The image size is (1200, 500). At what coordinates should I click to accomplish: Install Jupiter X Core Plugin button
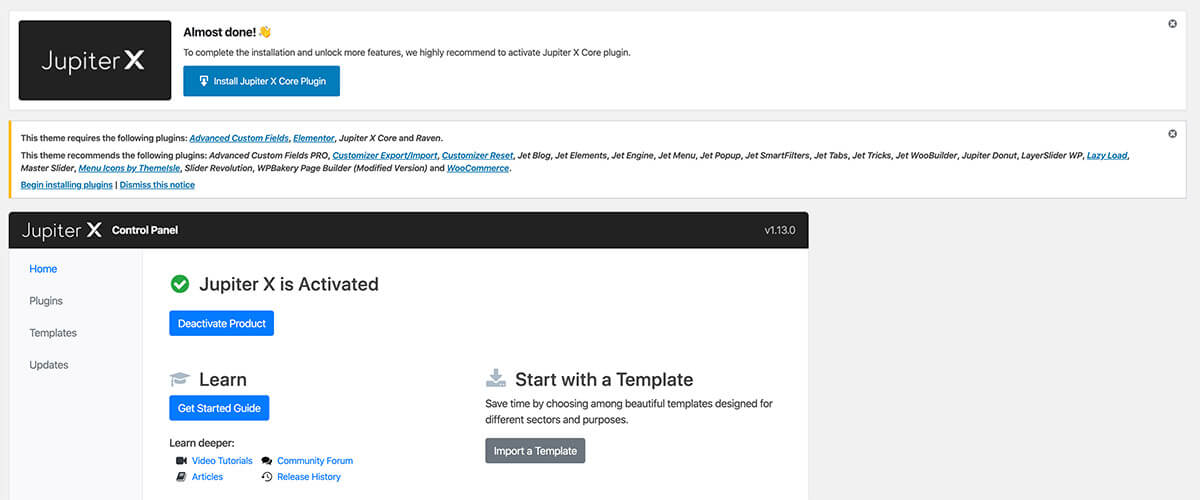click(x=262, y=81)
